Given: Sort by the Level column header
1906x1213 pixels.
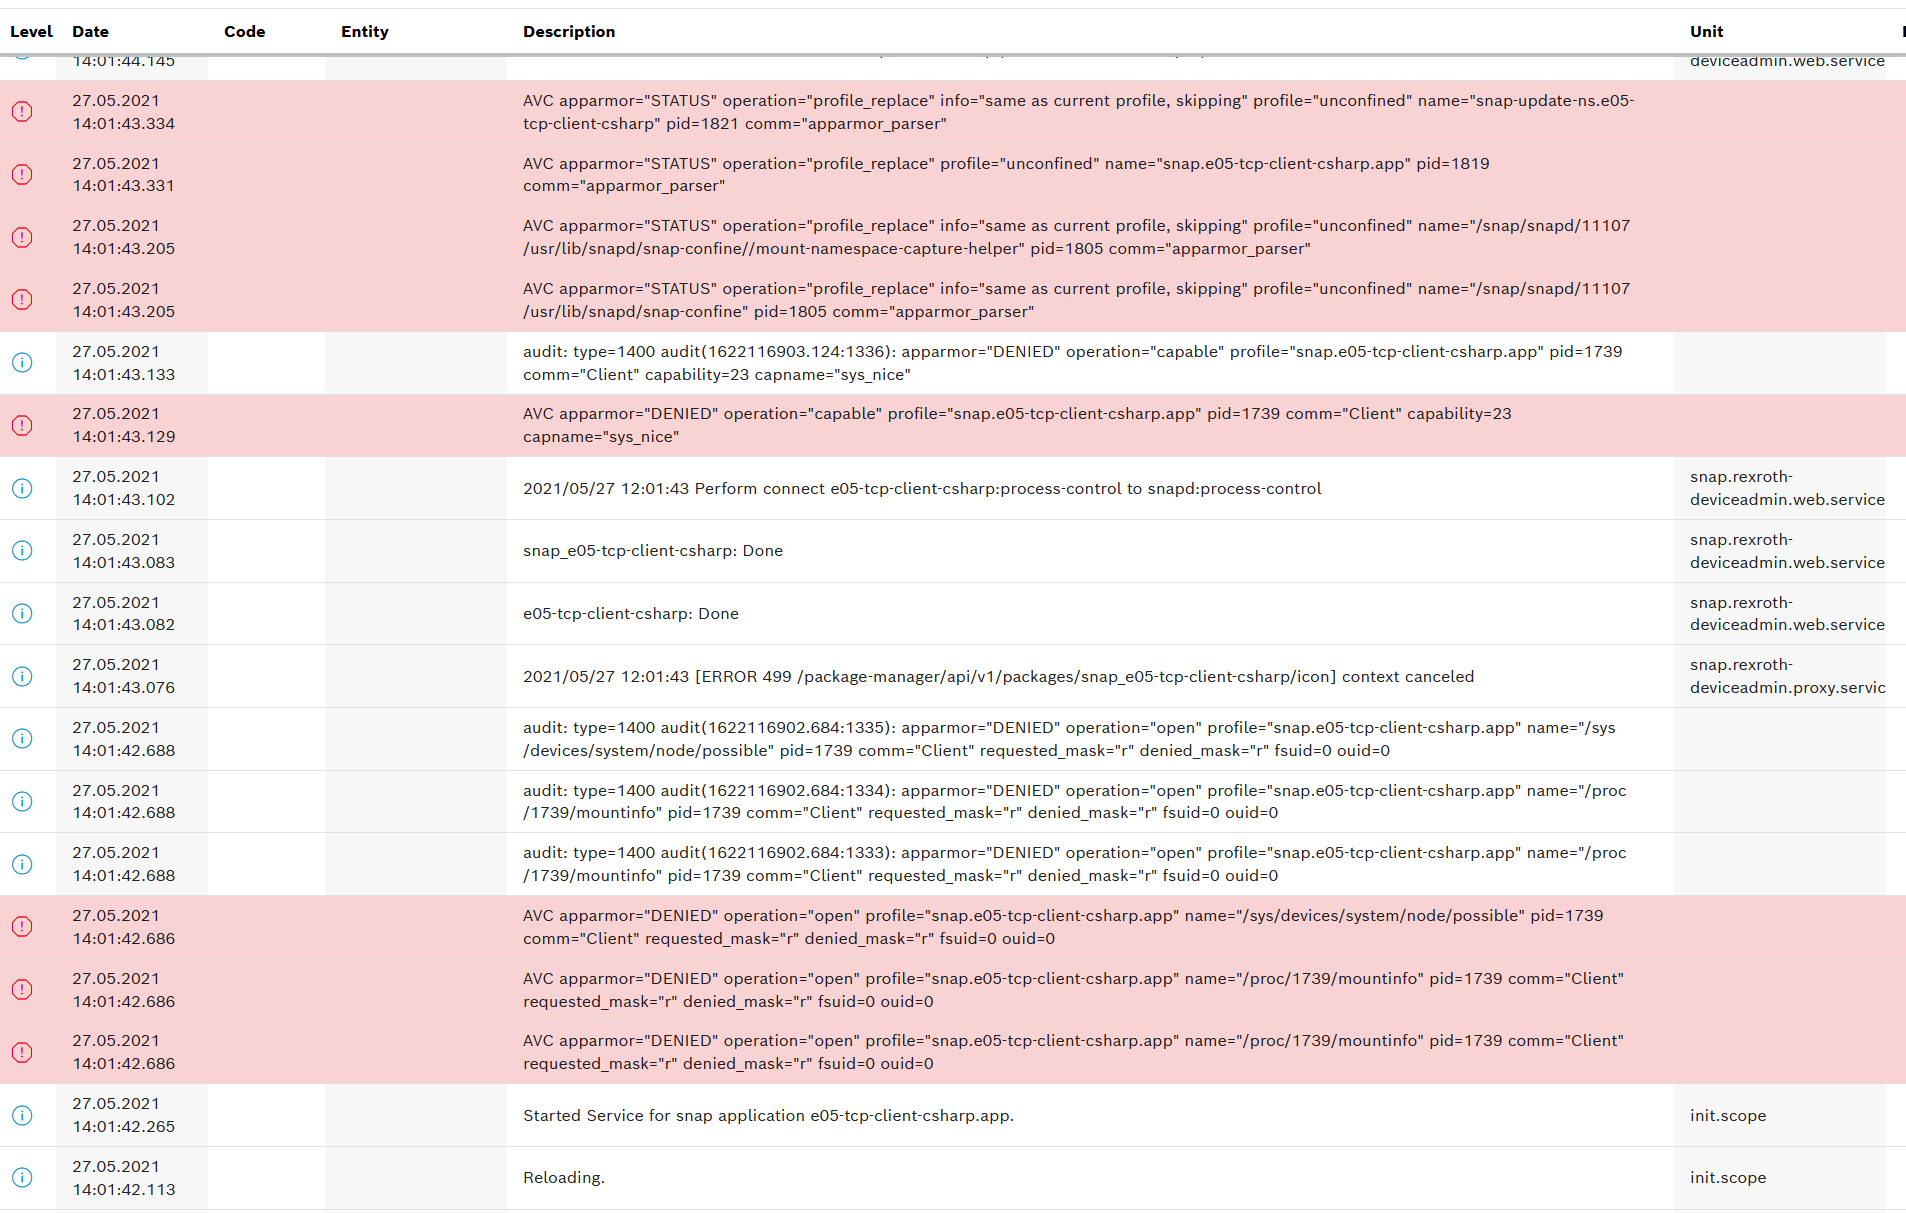Looking at the screenshot, I should [x=31, y=32].
